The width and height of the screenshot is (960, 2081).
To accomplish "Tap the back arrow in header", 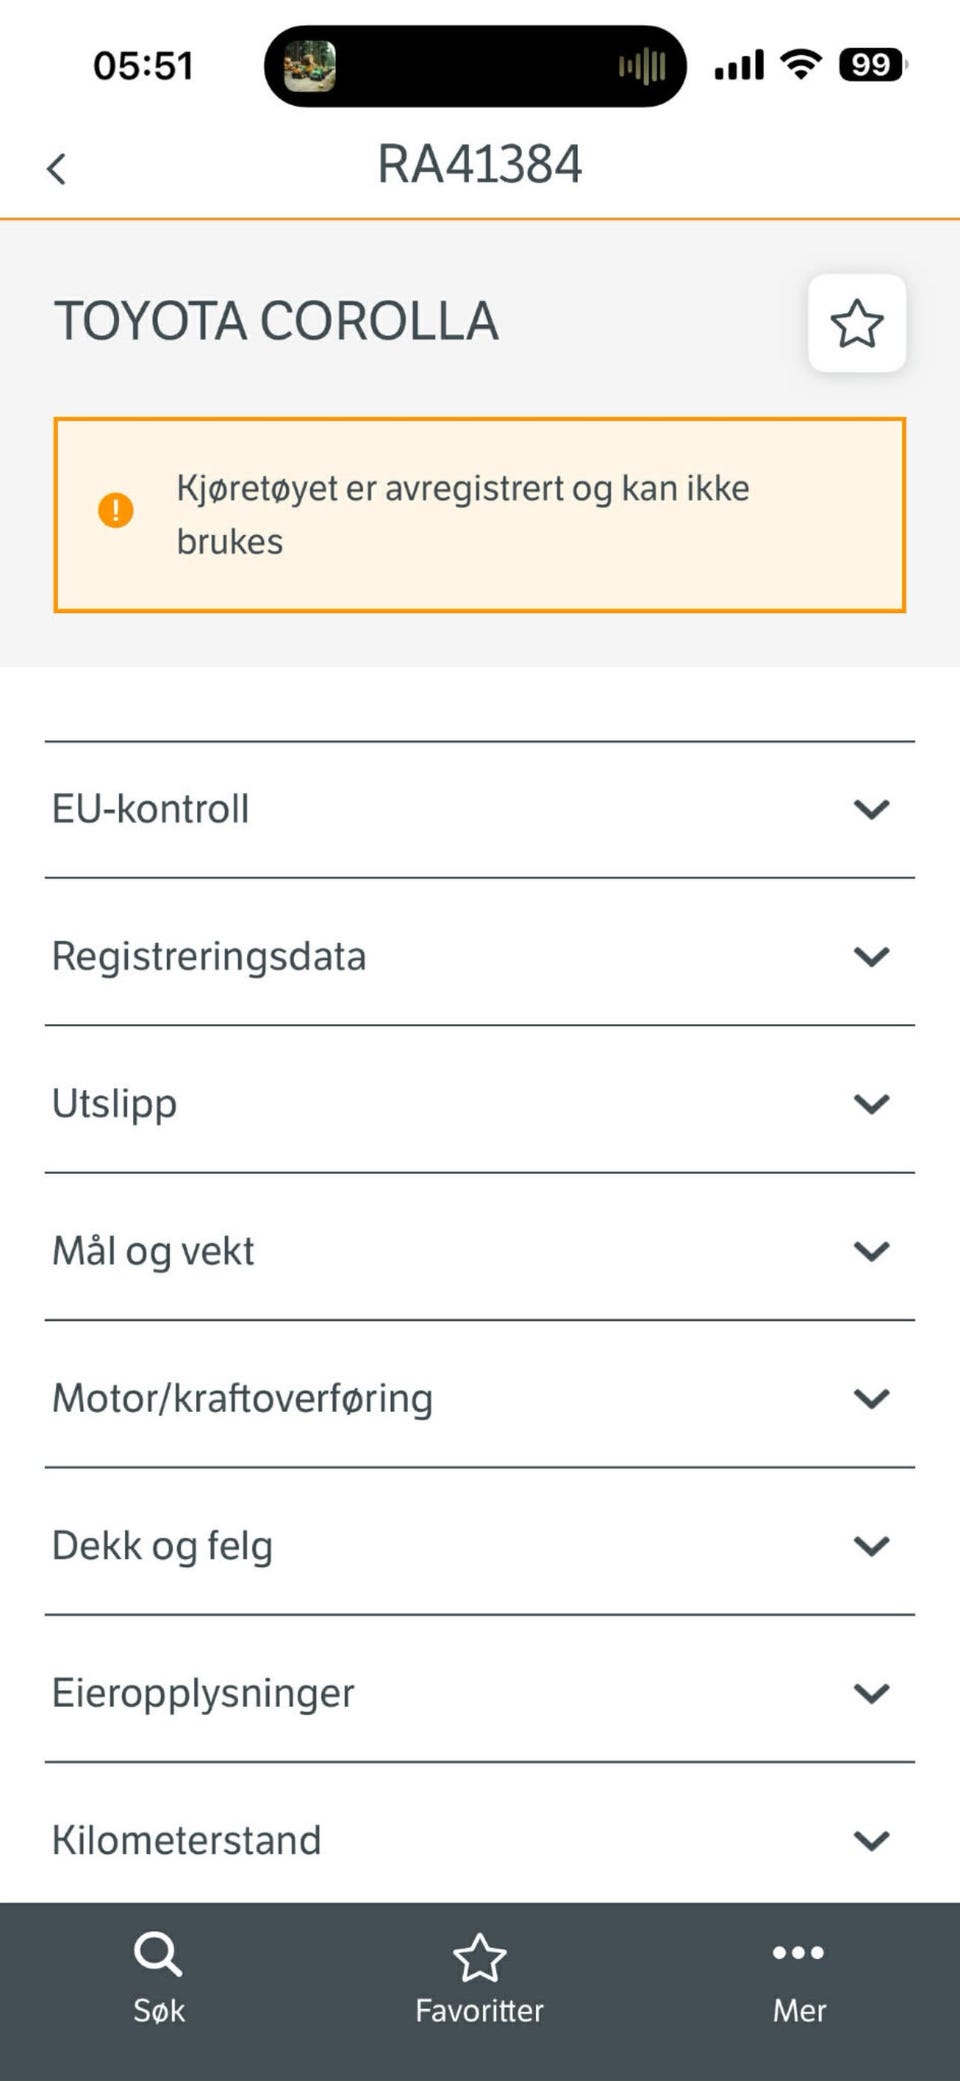I will click(x=57, y=168).
